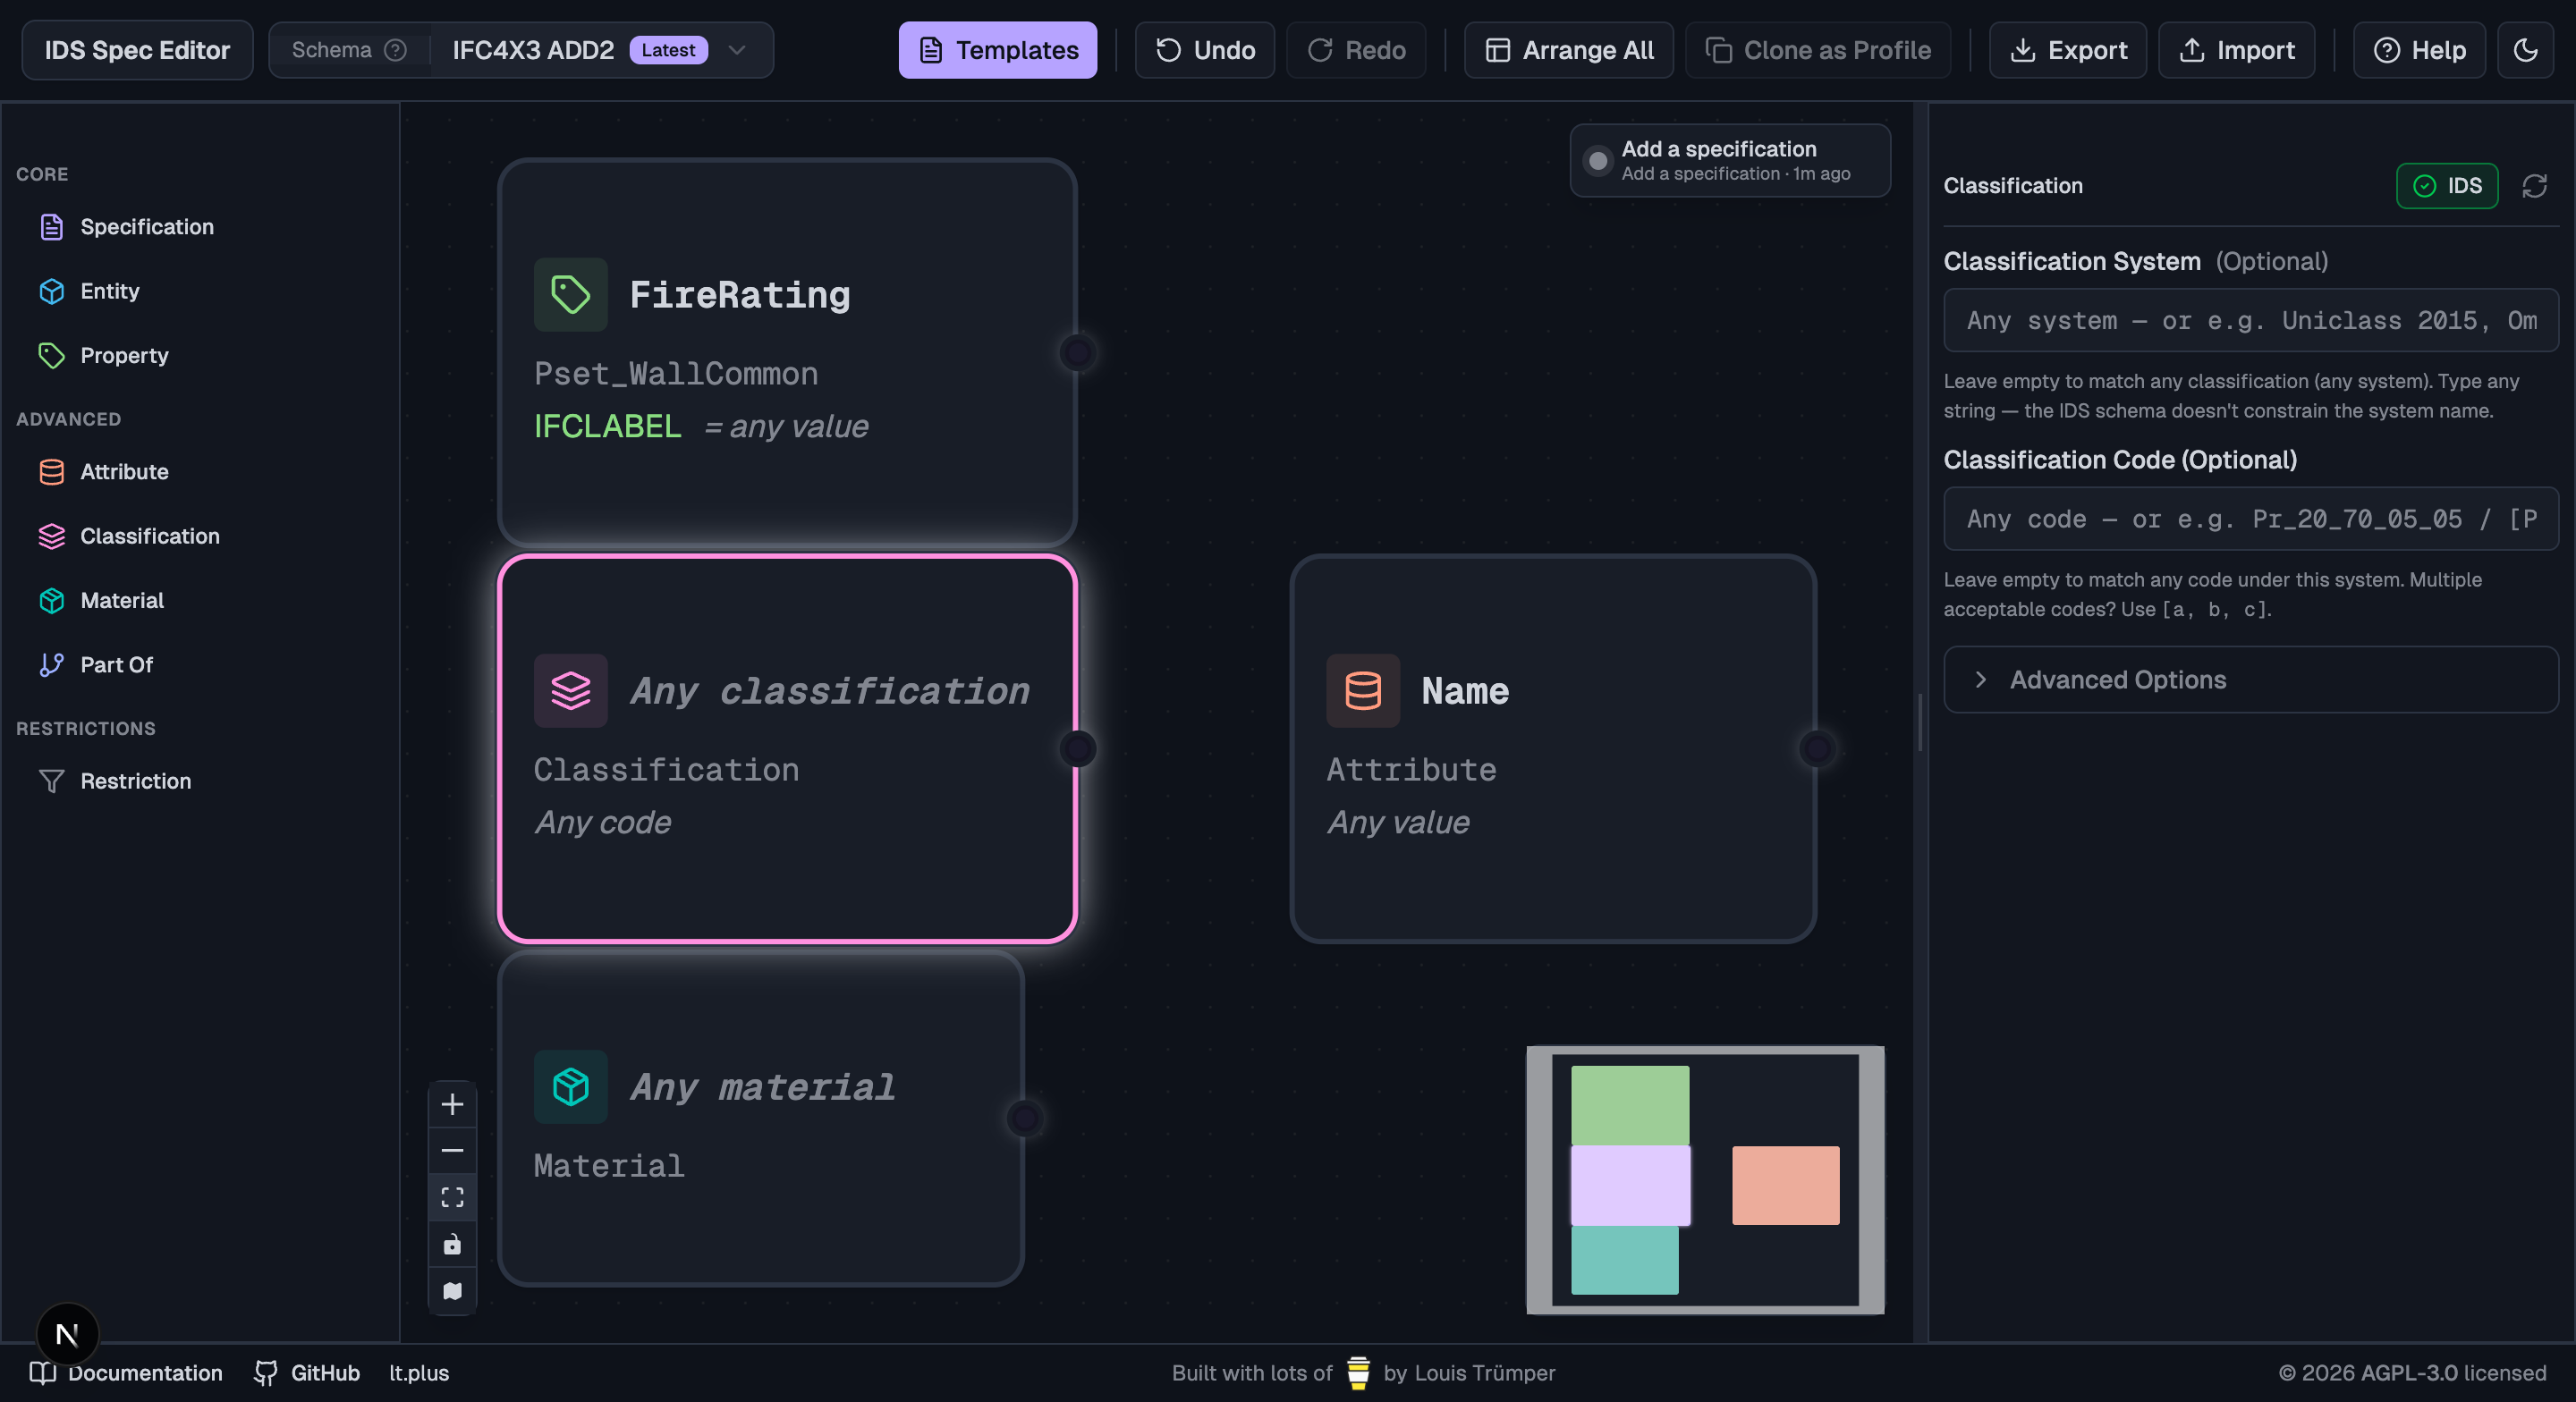The height and width of the screenshot is (1402, 2576).
Task: Choose the Attribute database icon
Action: click(52, 471)
